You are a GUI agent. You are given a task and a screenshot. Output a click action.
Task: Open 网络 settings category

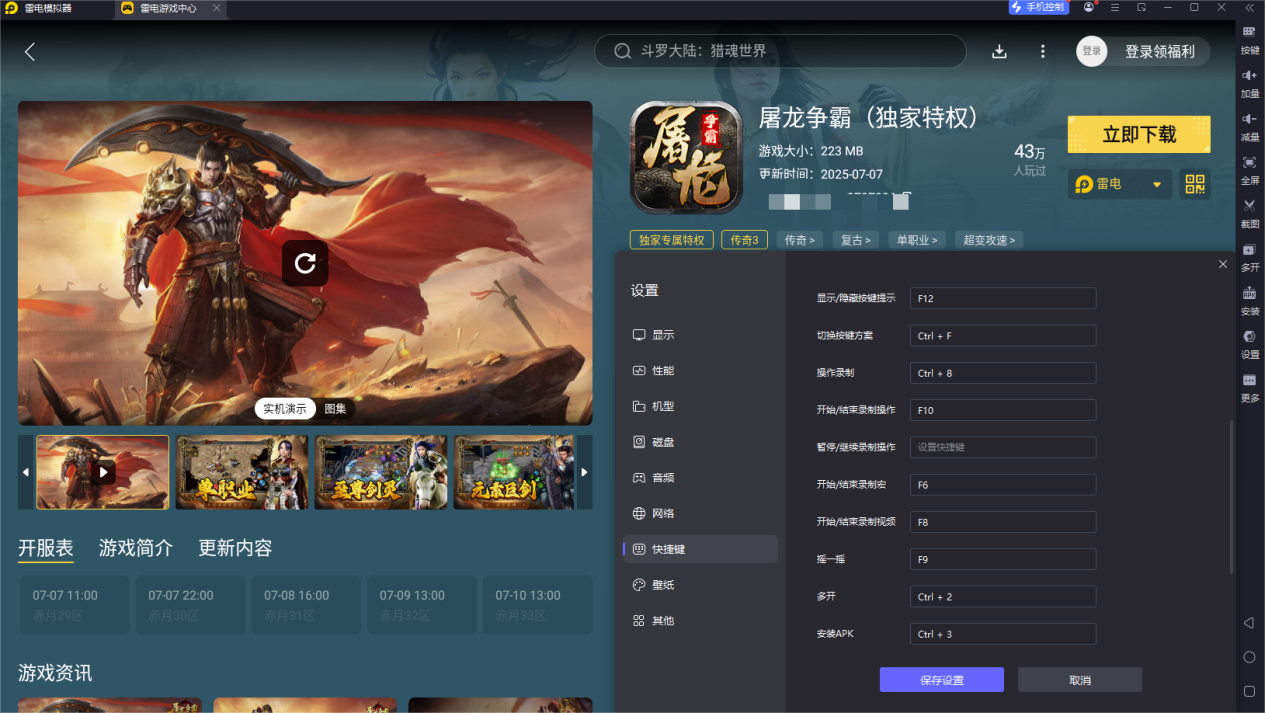pyautogui.click(x=700, y=513)
